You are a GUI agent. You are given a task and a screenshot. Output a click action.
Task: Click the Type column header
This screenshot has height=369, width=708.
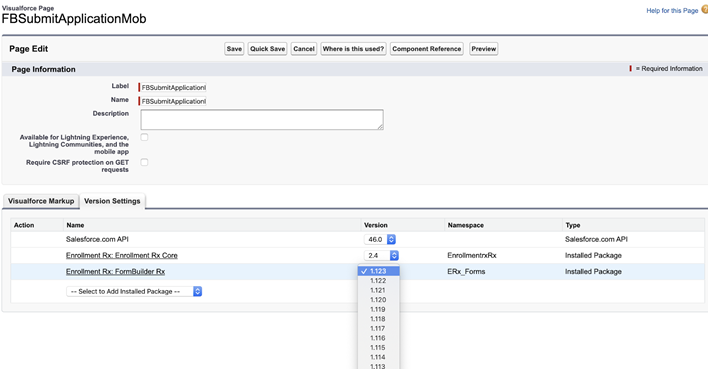[573, 225]
